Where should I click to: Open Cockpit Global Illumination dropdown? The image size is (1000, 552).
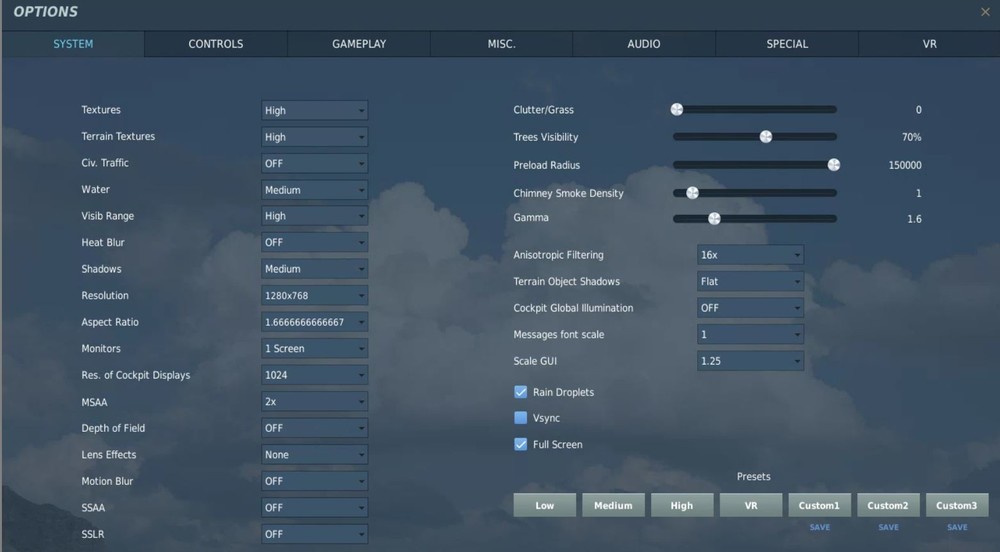(x=750, y=308)
